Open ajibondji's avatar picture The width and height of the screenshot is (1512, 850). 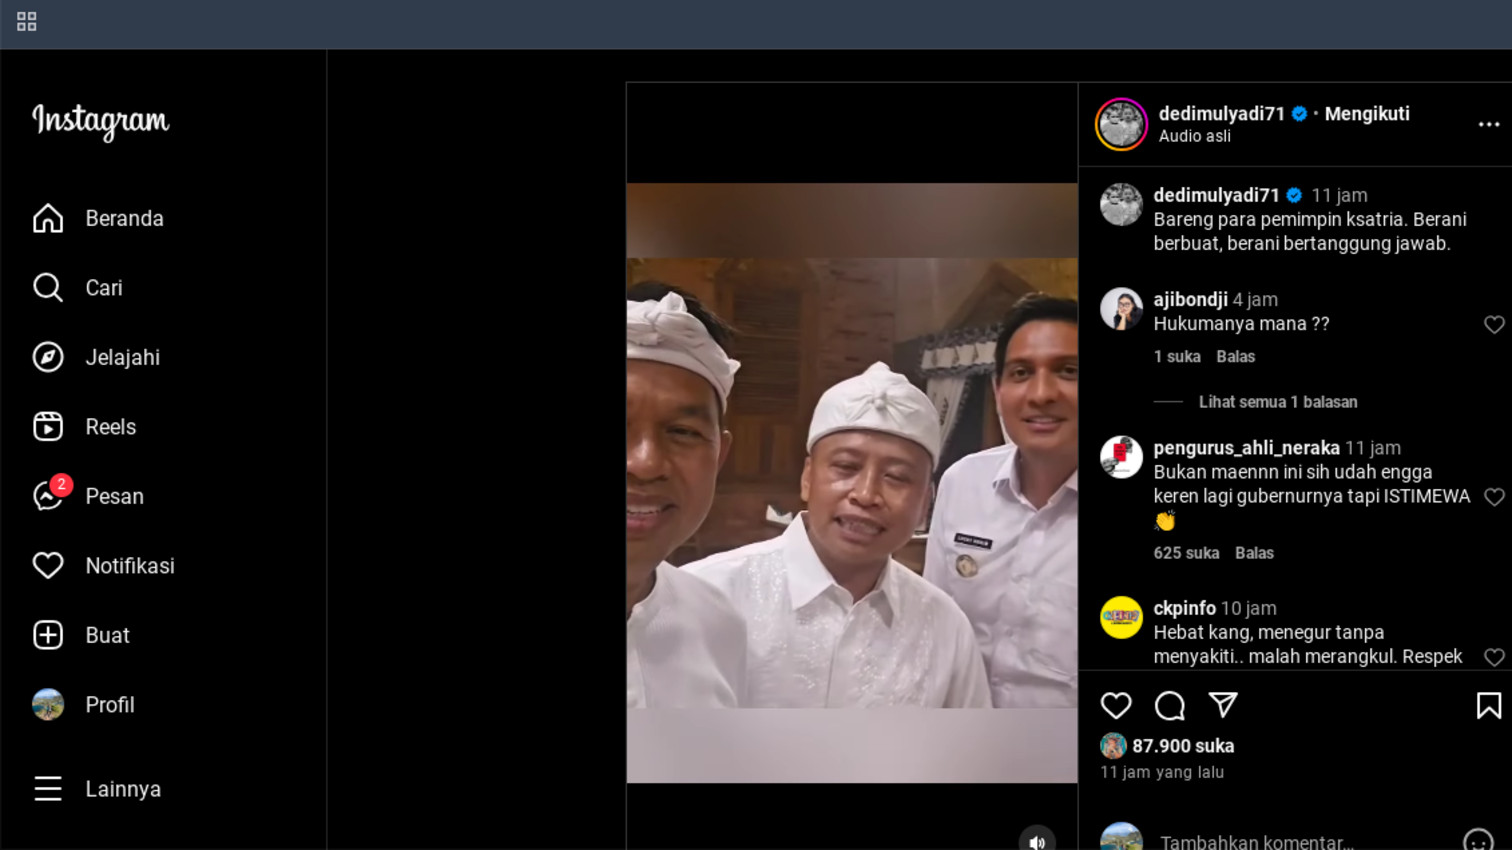tap(1121, 309)
